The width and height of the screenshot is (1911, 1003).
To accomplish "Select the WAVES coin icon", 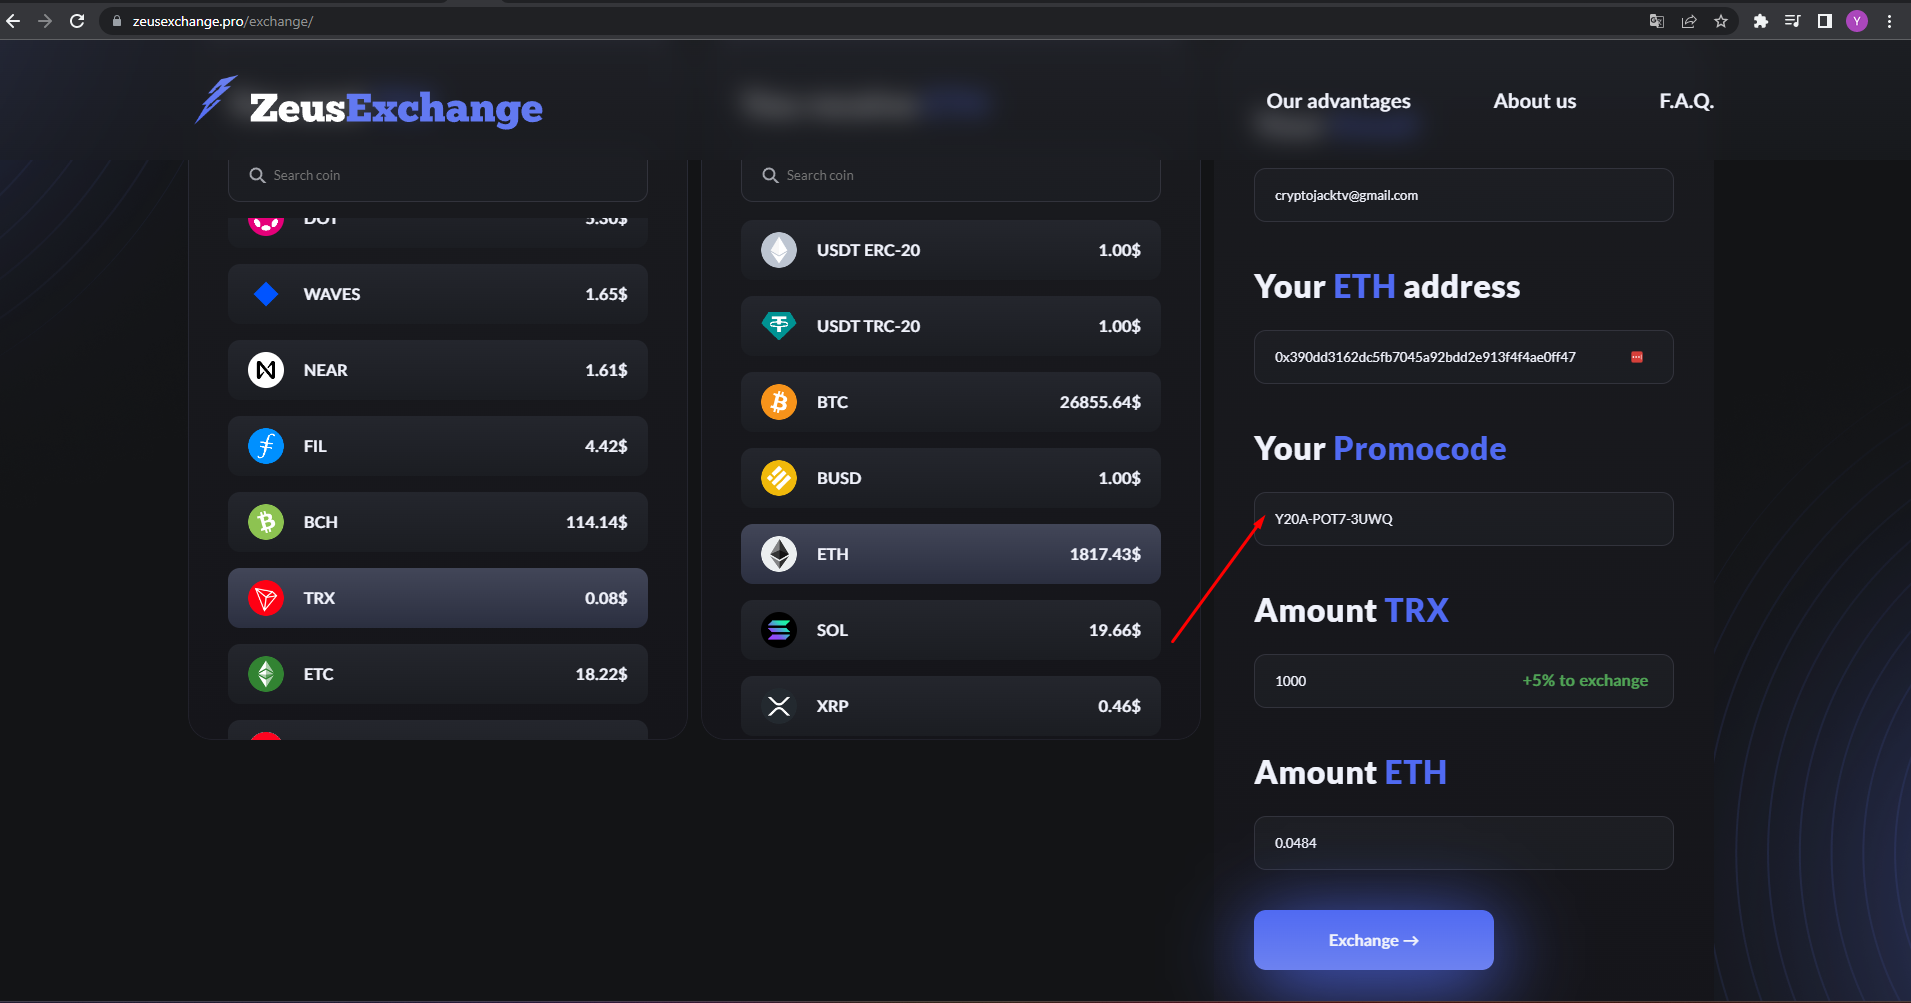I will (266, 294).
